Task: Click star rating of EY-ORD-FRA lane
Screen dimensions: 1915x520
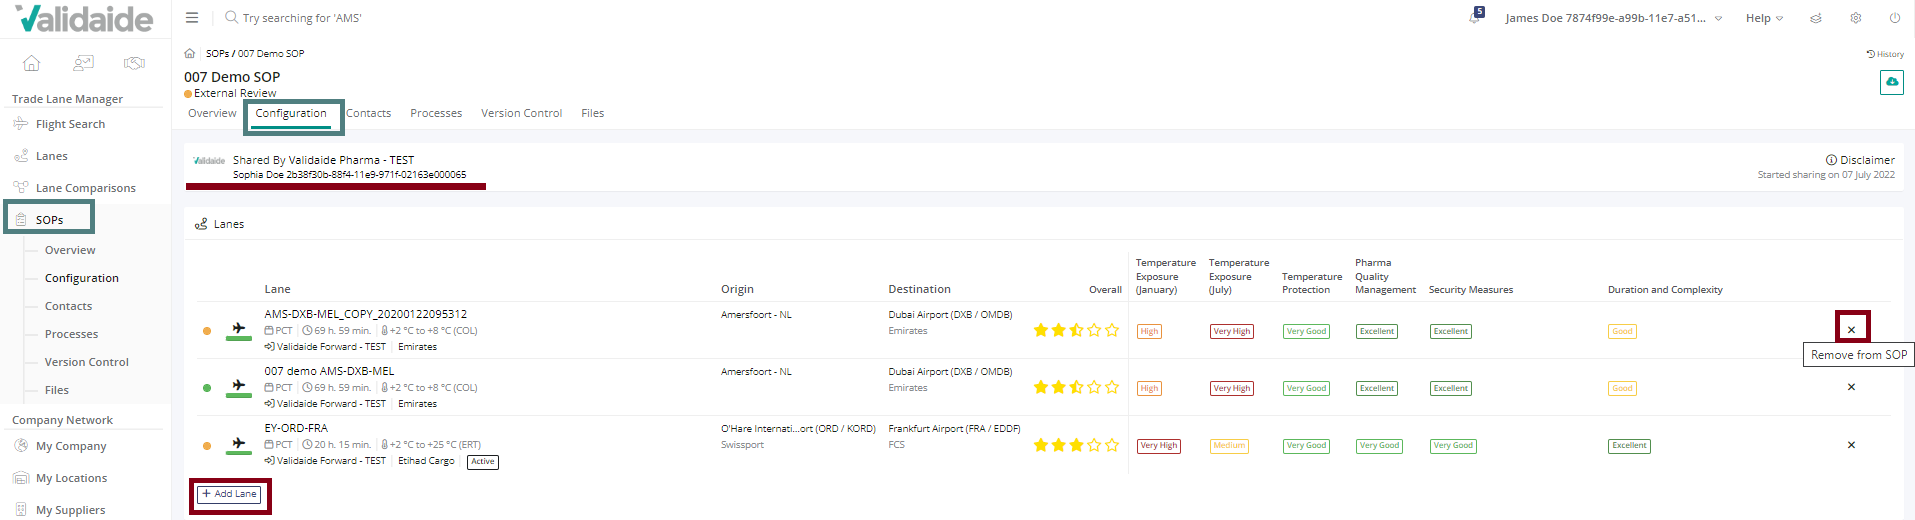Action: (x=1076, y=445)
